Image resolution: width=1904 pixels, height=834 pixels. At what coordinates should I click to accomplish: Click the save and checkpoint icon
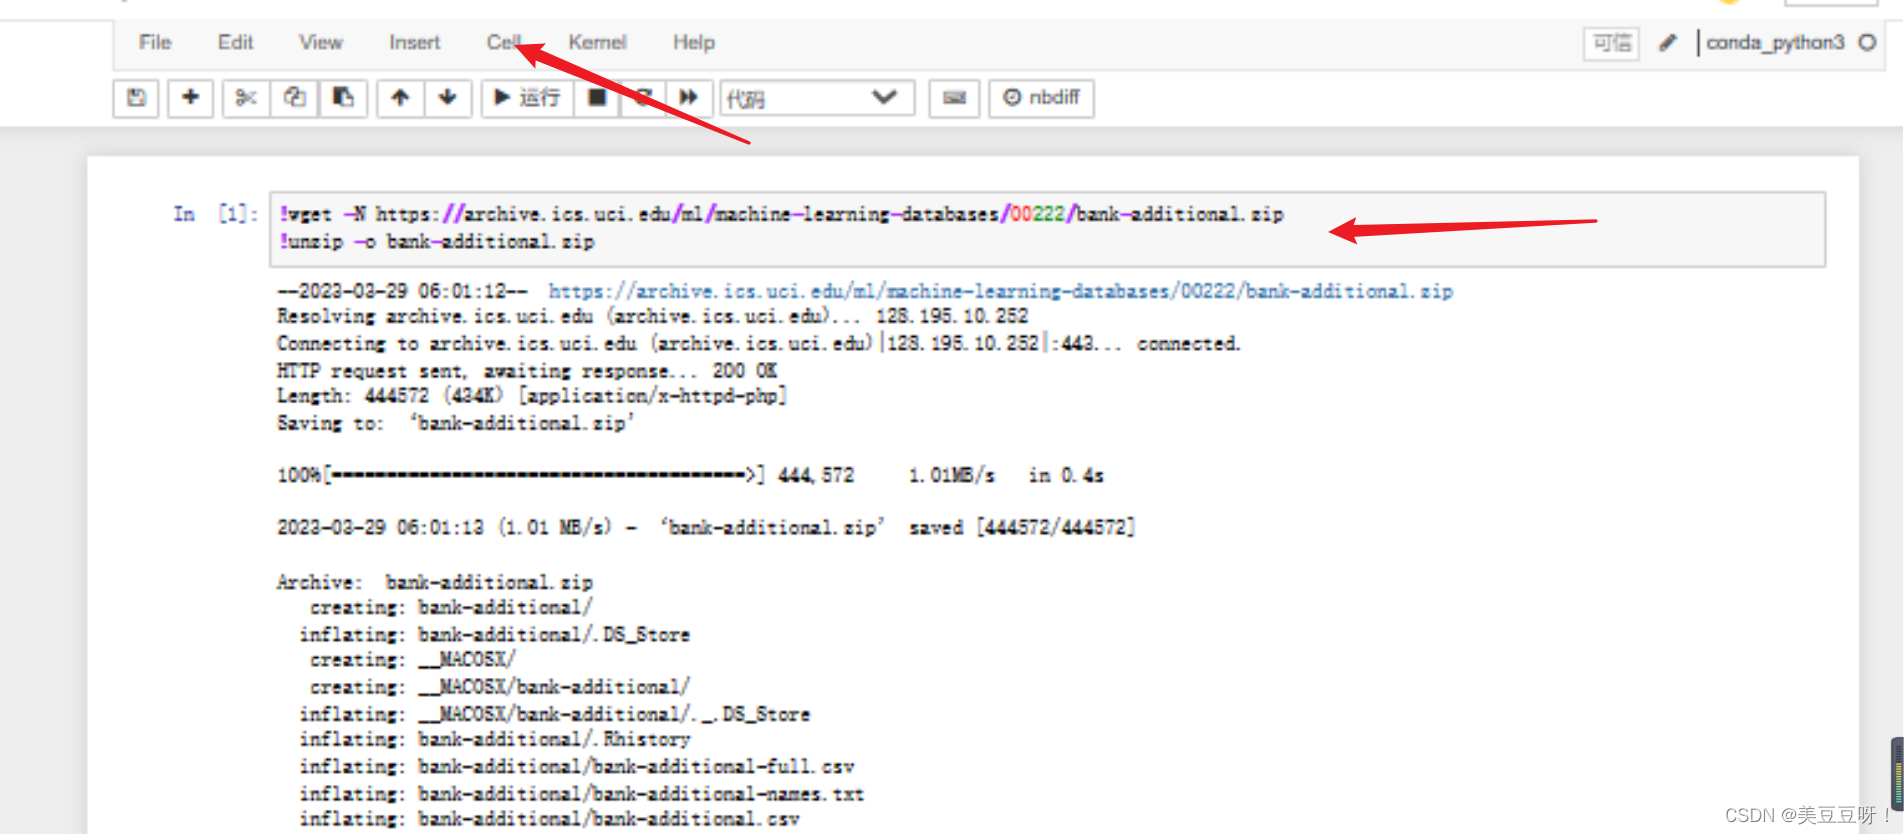click(136, 98)
